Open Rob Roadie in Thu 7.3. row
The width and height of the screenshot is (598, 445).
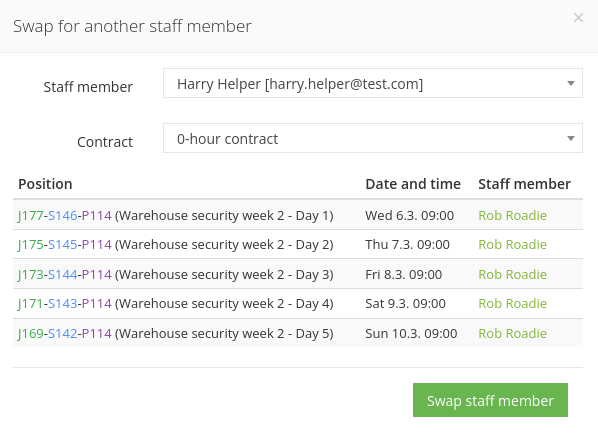(x=513, y=244)
